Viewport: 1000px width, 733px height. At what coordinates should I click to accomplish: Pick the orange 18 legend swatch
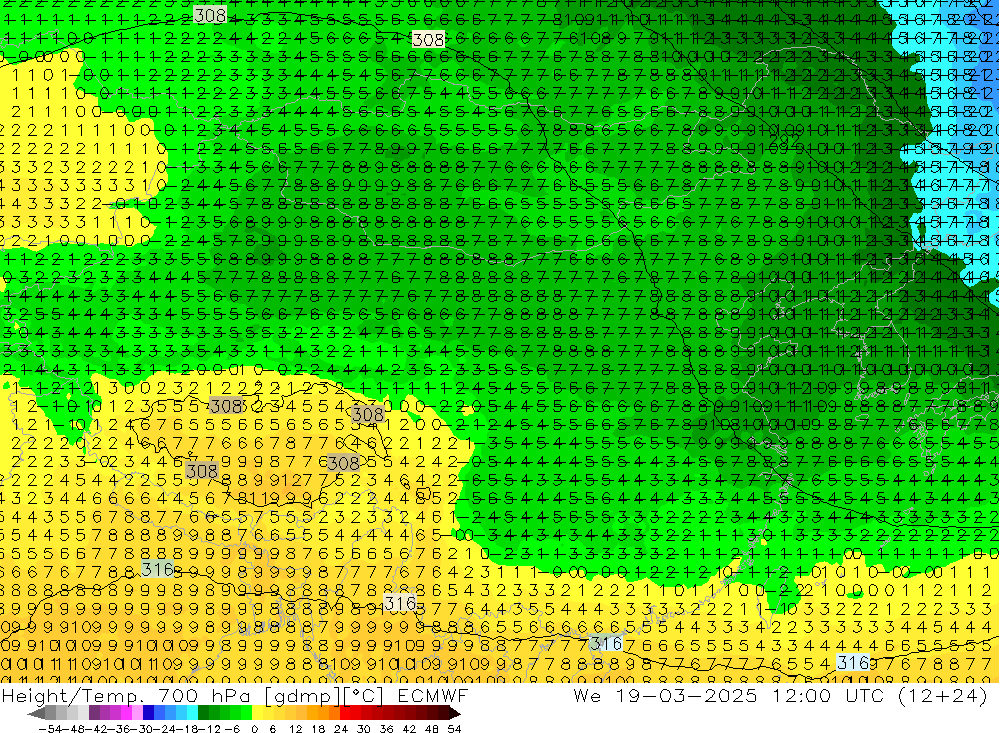tap(323, 713)
